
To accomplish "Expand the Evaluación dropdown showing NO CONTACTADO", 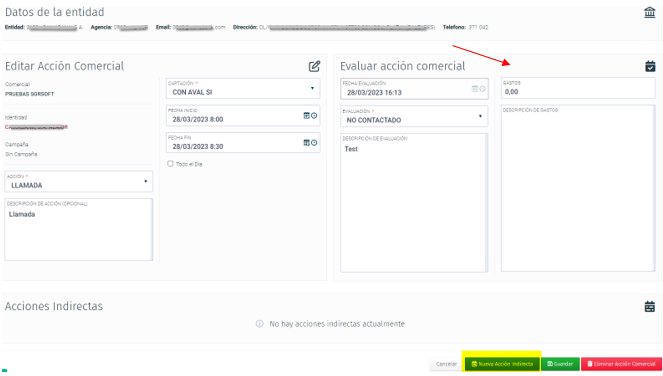I will (x=414, y=116).
